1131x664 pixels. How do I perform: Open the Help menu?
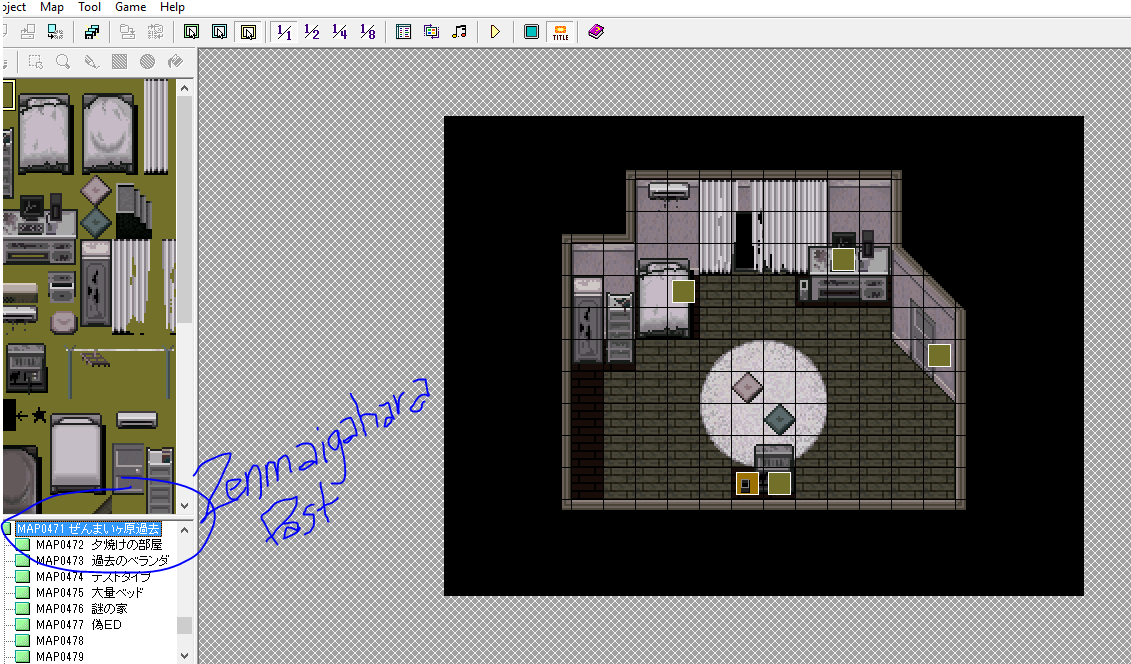[172, 7]
